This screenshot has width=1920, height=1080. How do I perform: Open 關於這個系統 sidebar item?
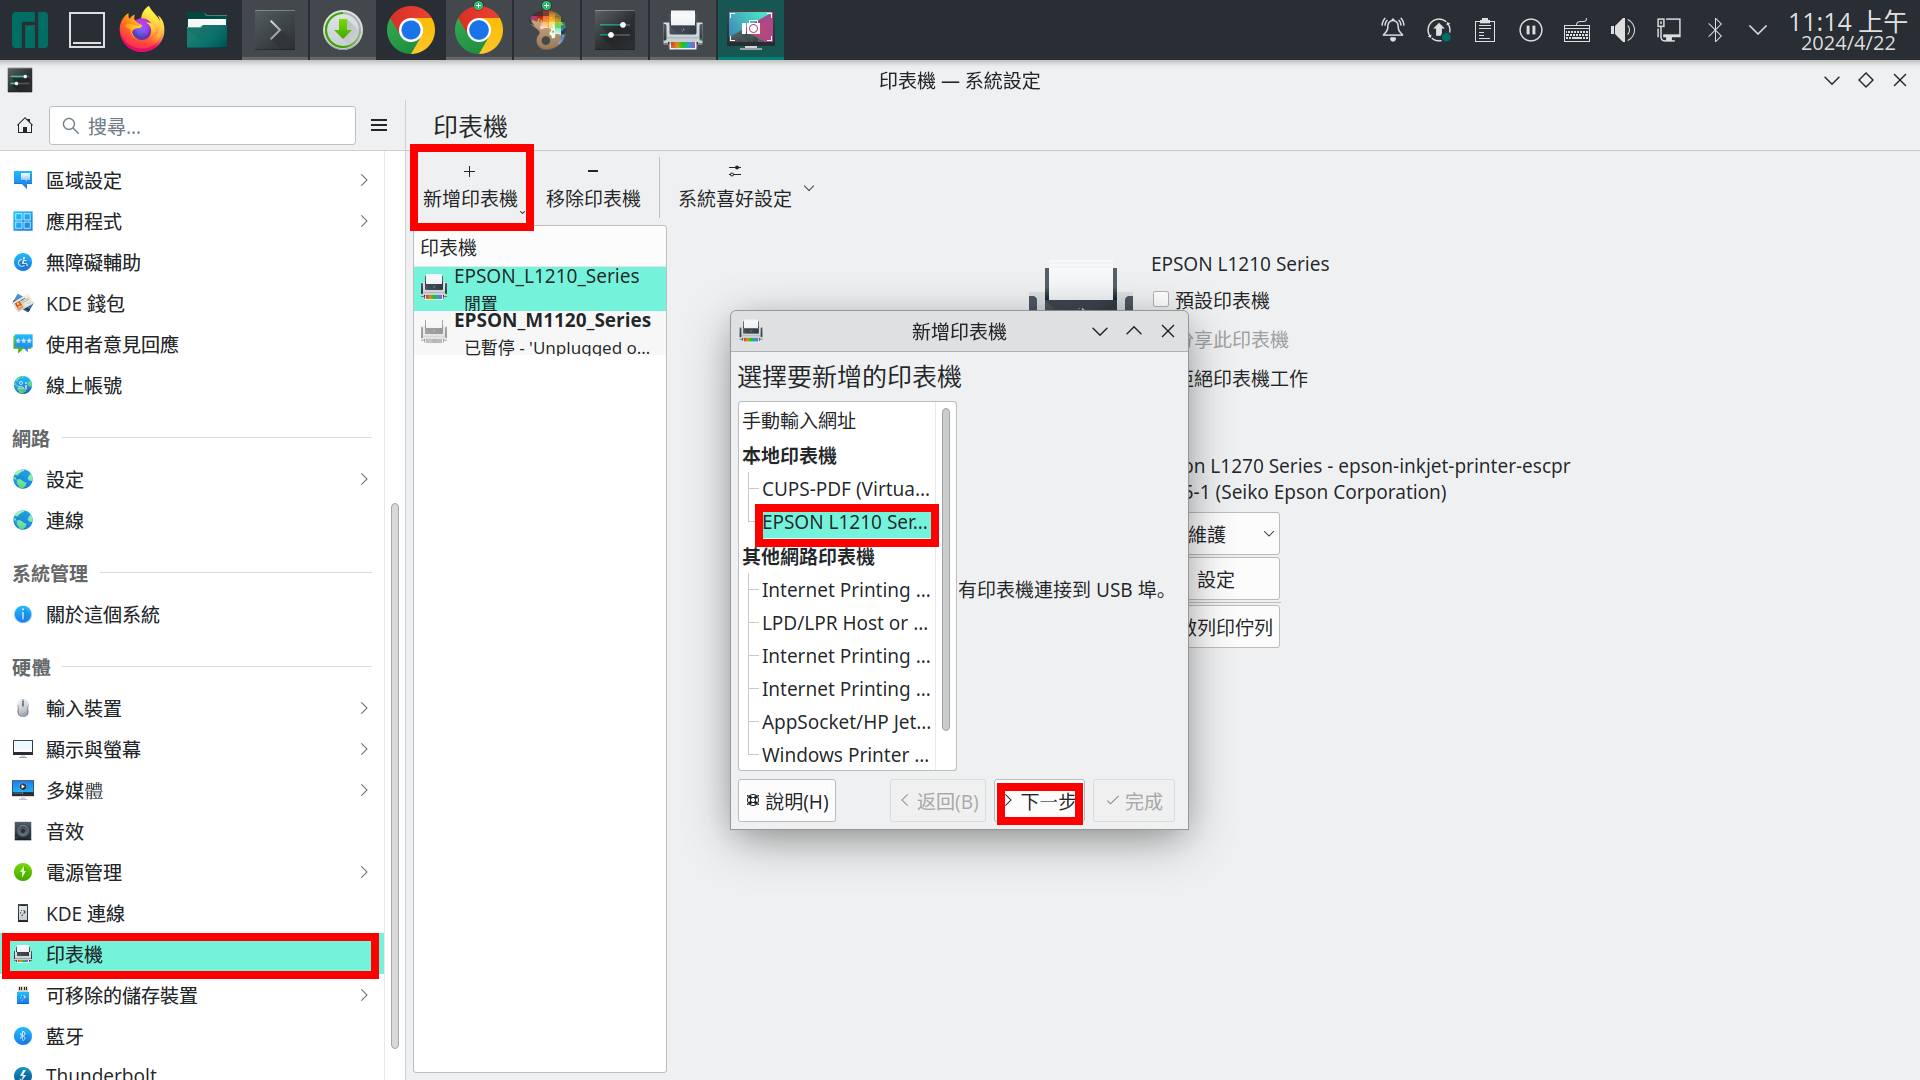102,615
